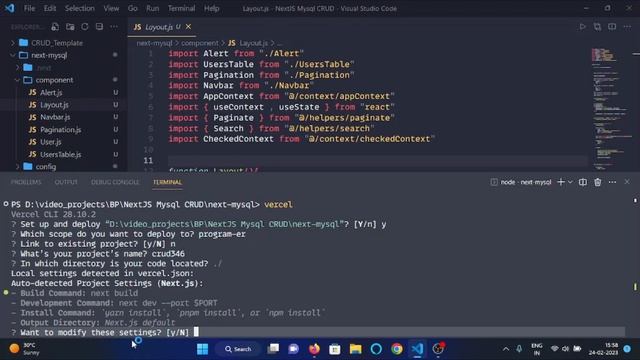The width and height of the screenshot is (640, 360).
Task: Open the clock and date flyout
Action: pos(603,349)
